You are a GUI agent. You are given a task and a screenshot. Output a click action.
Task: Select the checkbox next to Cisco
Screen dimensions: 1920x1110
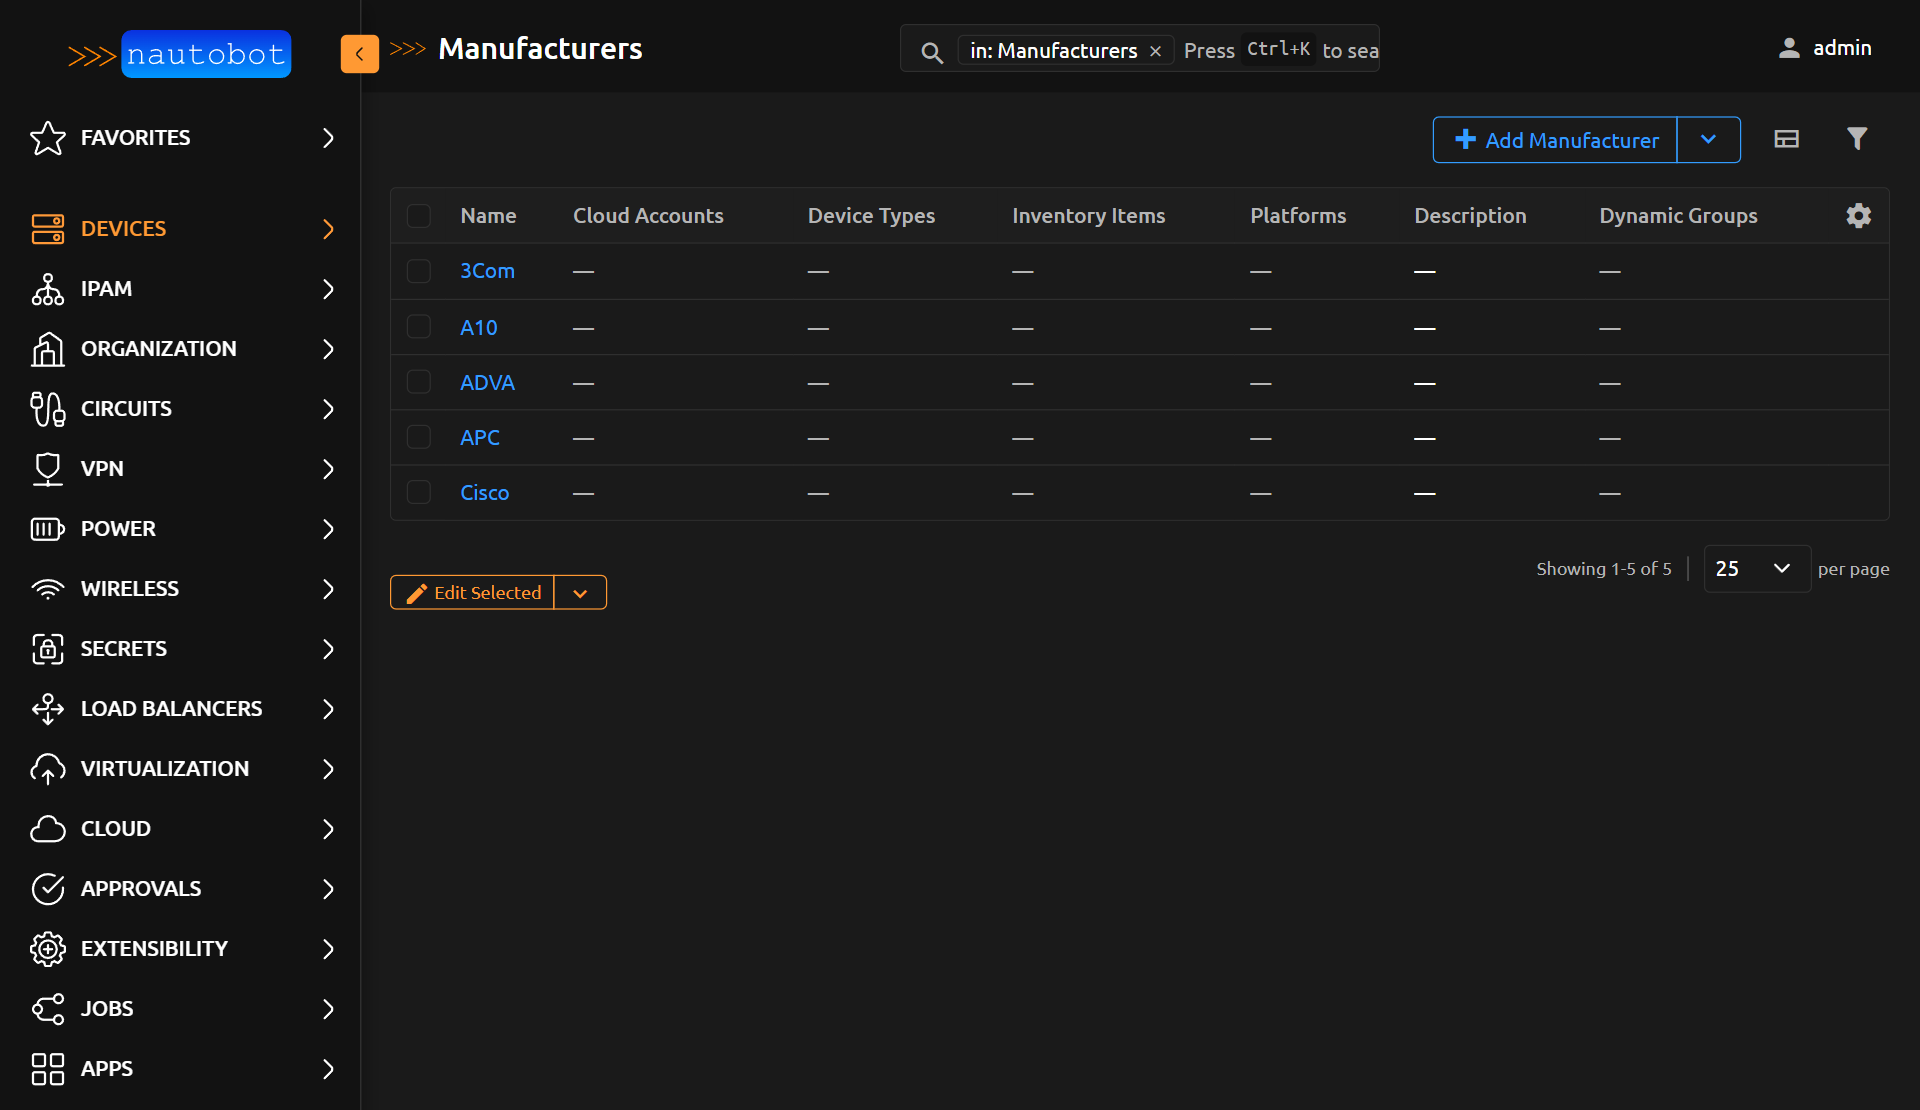(x=419, y=492)
